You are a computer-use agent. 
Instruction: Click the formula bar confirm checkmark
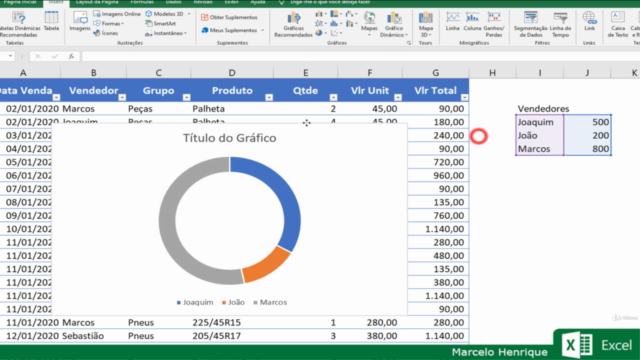[55, 56]
